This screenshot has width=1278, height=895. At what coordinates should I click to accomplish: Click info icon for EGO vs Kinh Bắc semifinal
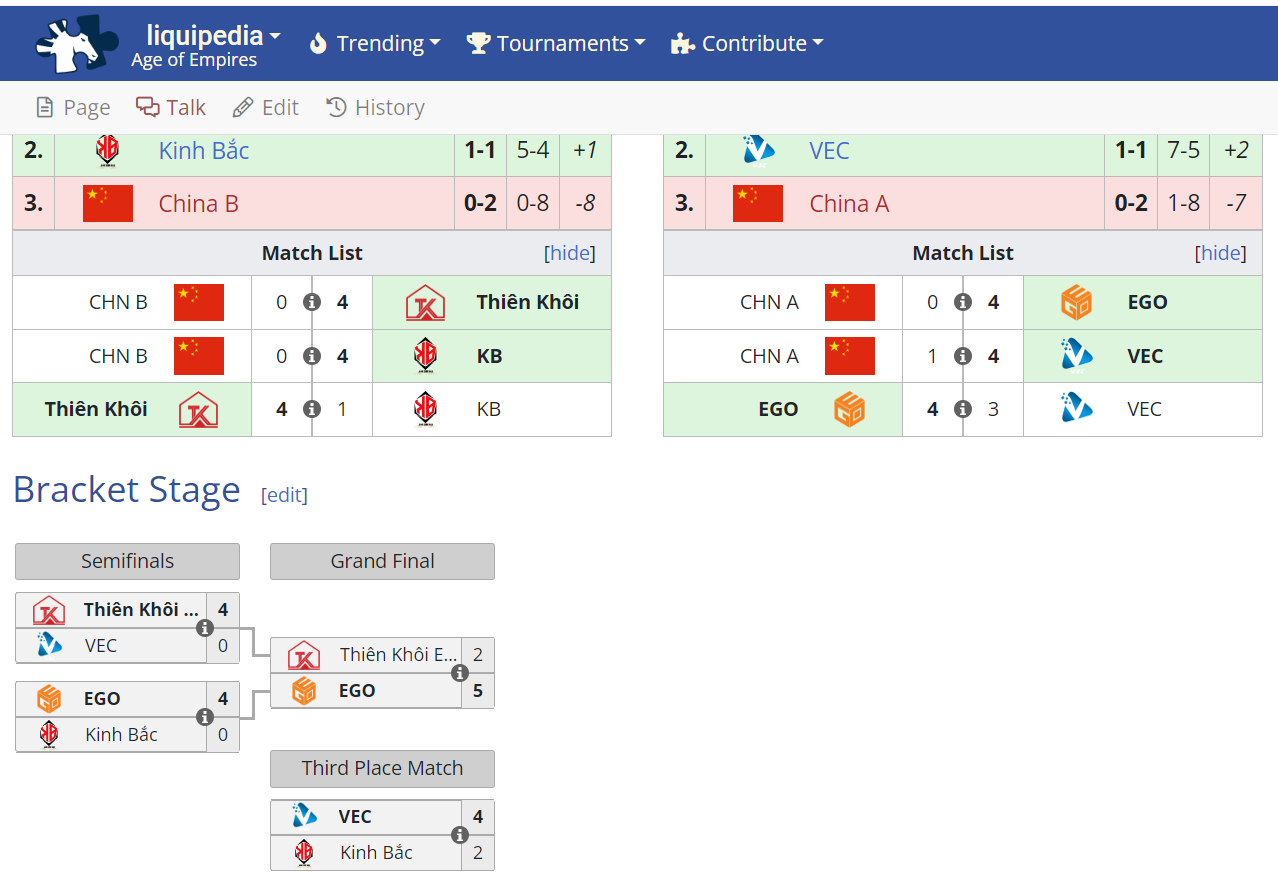[x=205, y=717]
